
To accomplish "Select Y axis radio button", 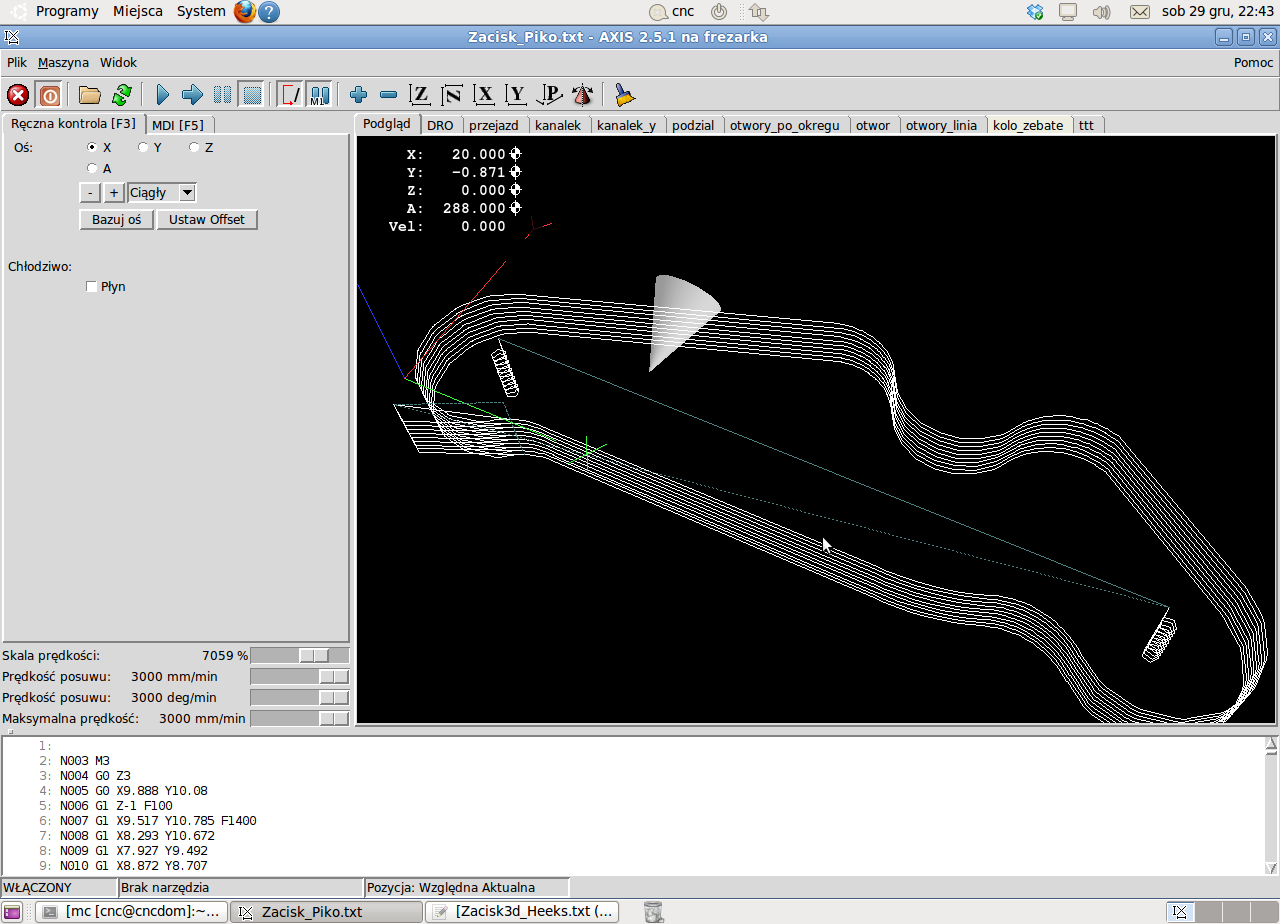I will point(143,147).
